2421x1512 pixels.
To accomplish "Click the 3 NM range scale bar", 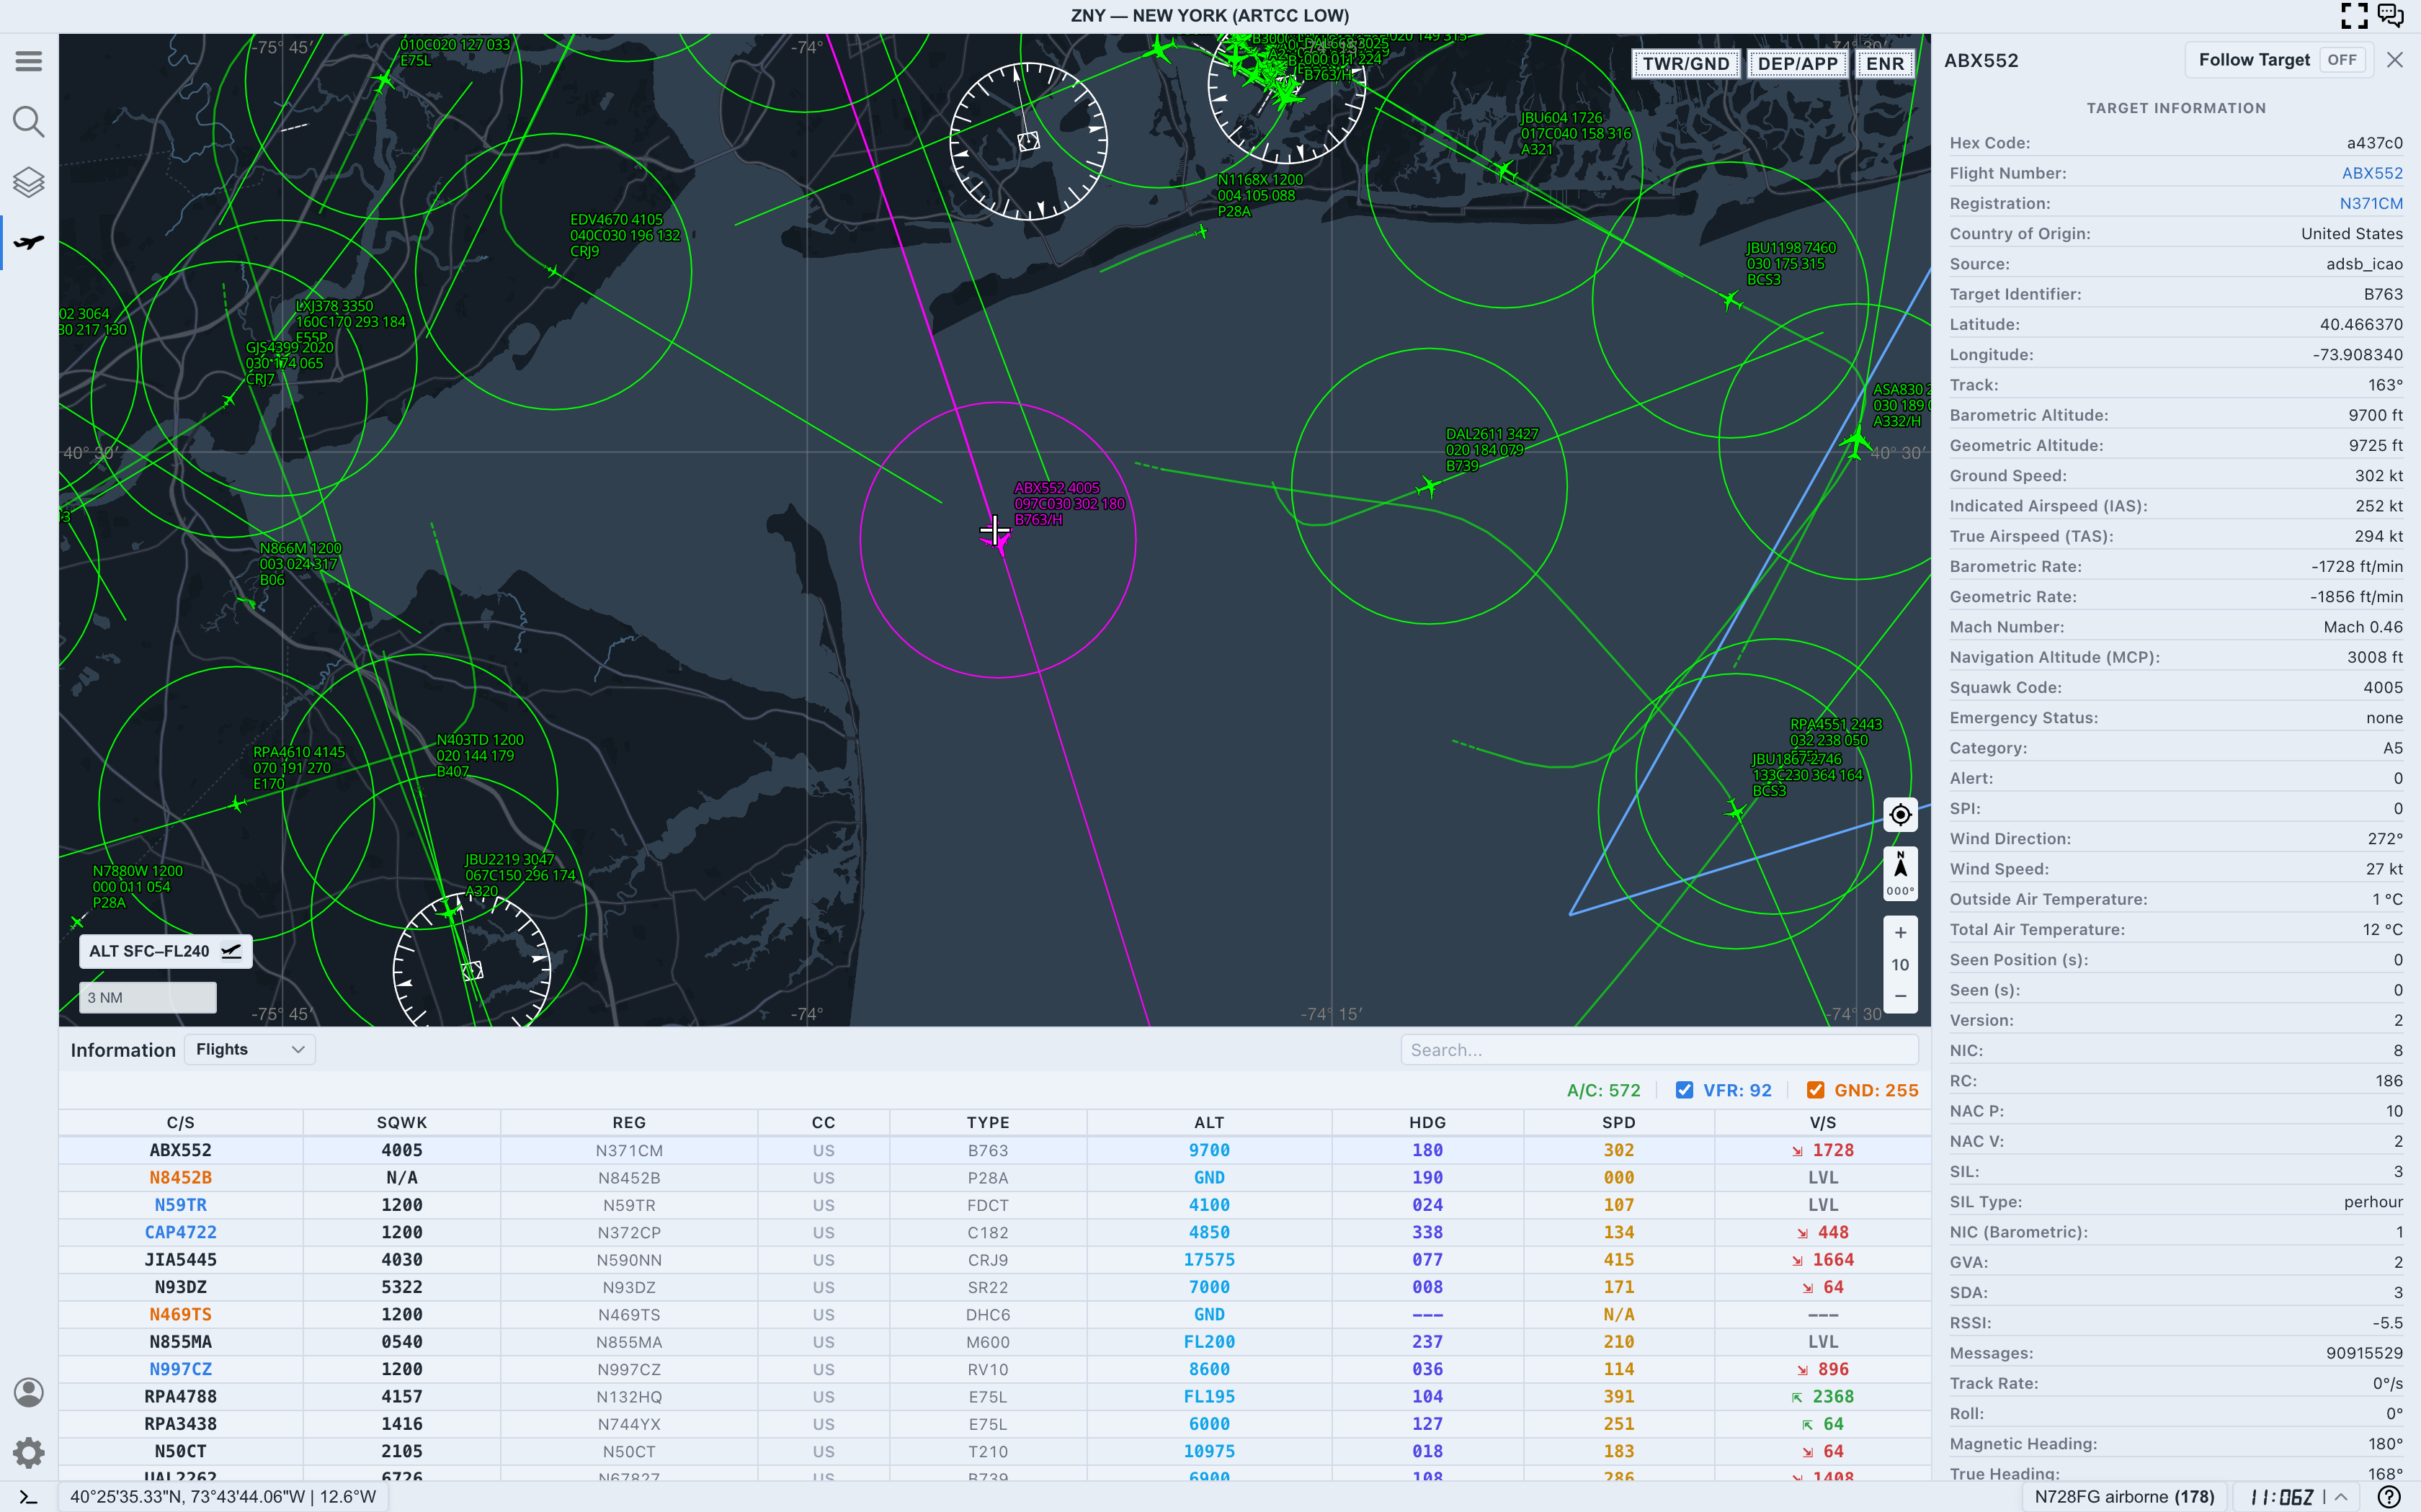I will point(148,997).
